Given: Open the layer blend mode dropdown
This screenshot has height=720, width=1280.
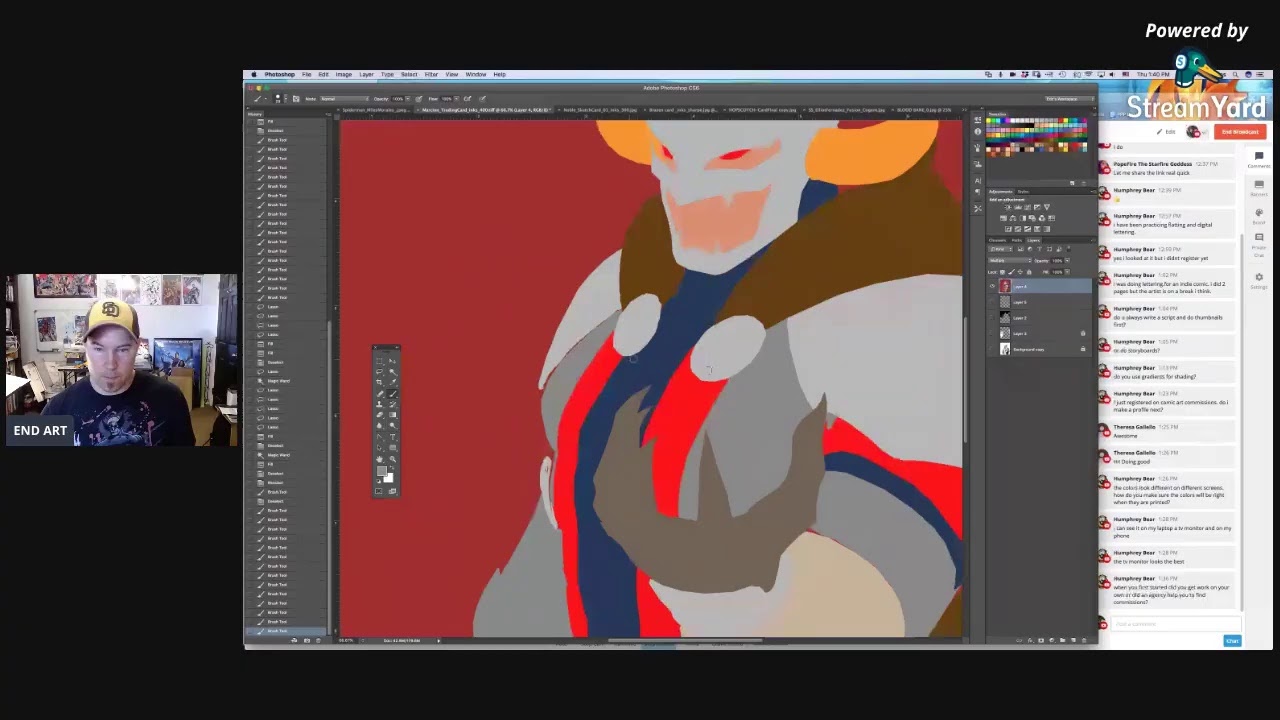Looking at the screenshot, I should pyautogui.click(x=1009, y=261).
